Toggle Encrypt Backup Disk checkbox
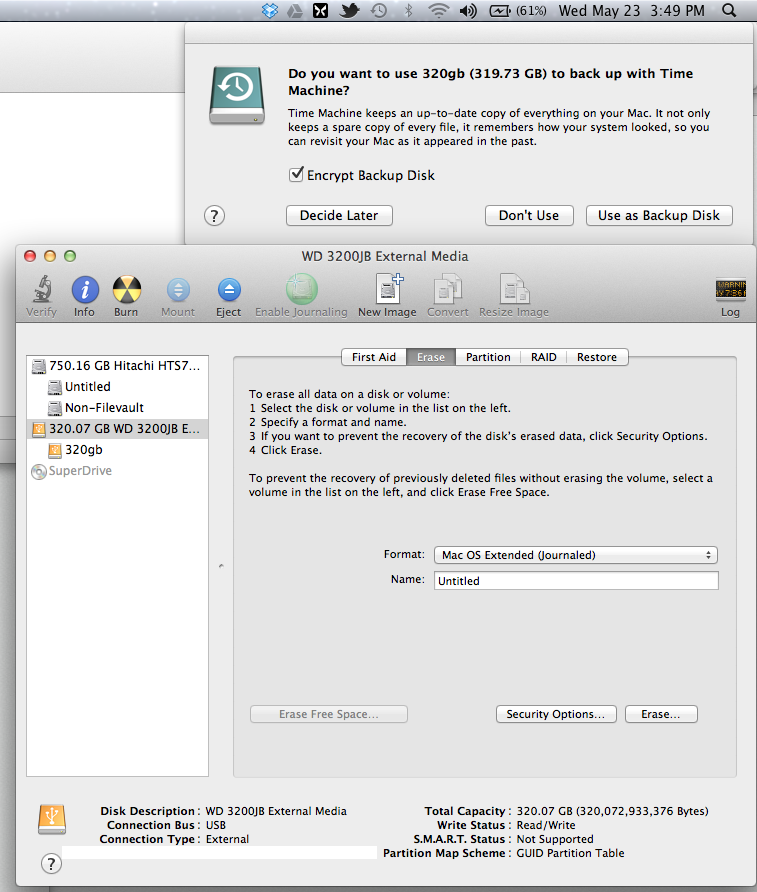 coord(296,174)
